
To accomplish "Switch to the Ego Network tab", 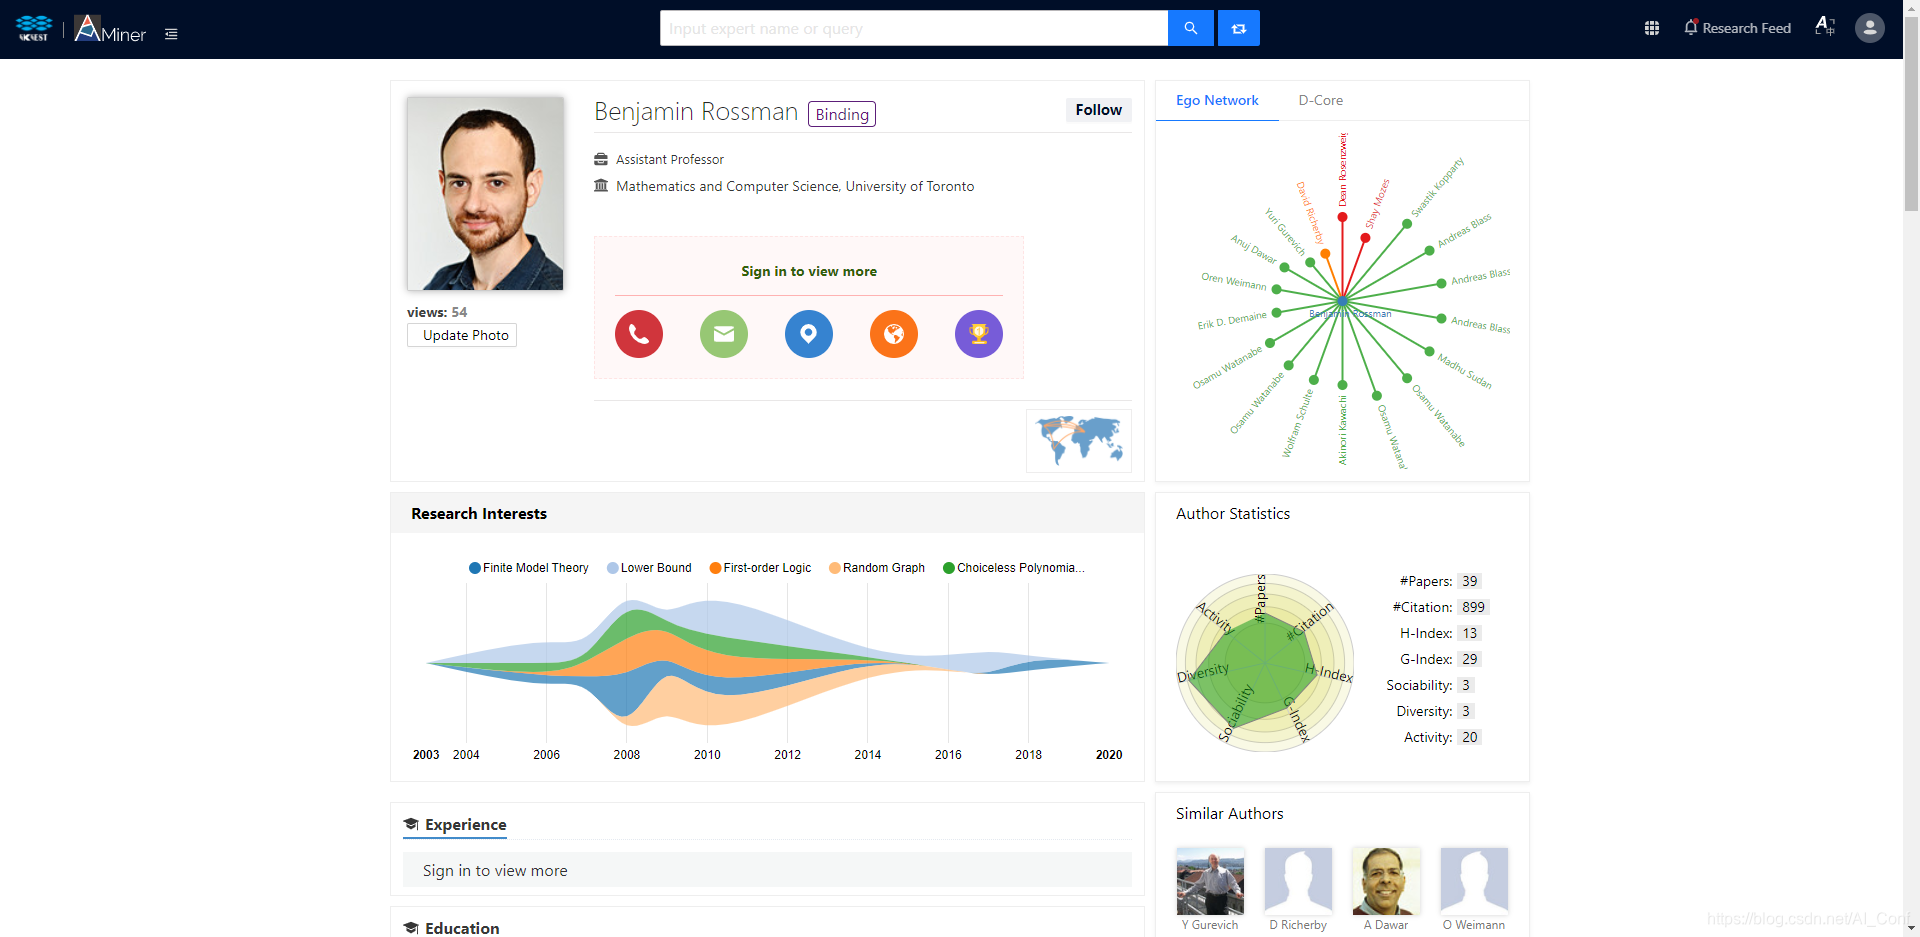I will [1217, 100].
